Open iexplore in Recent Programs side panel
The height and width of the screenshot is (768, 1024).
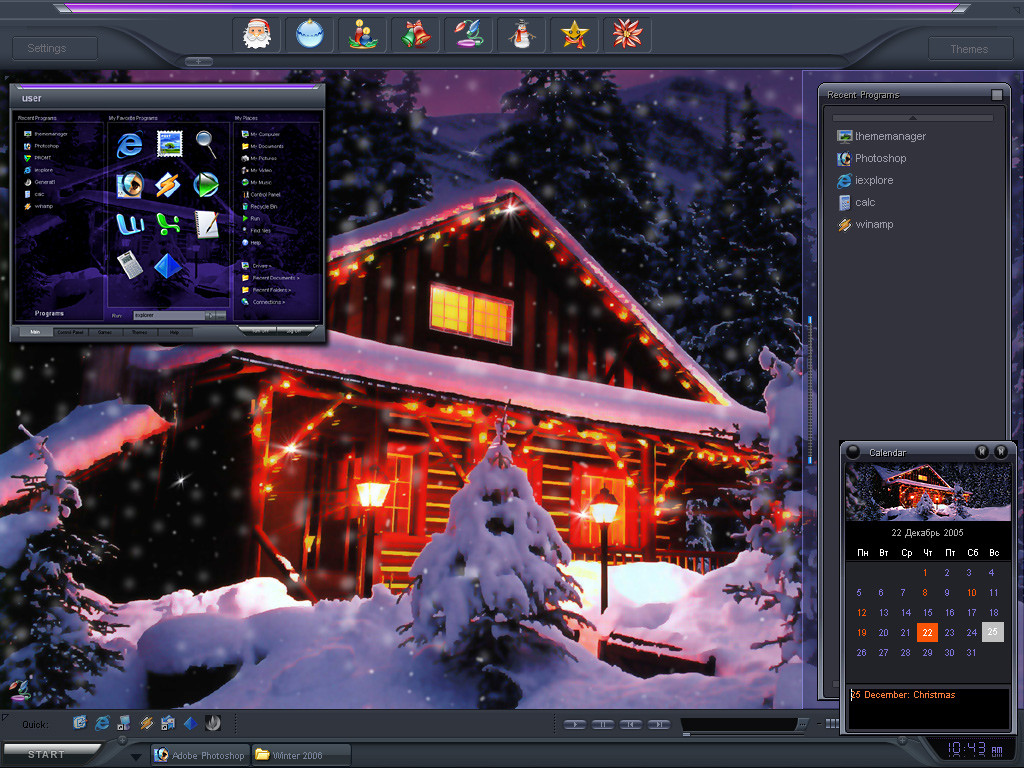point(865,180)
